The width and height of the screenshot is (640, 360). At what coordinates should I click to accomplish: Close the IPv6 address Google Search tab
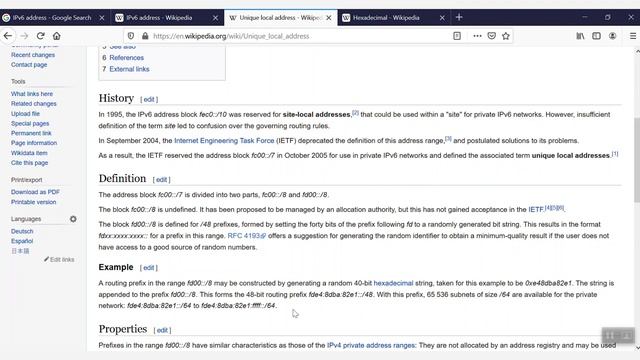tap(102, 18)
